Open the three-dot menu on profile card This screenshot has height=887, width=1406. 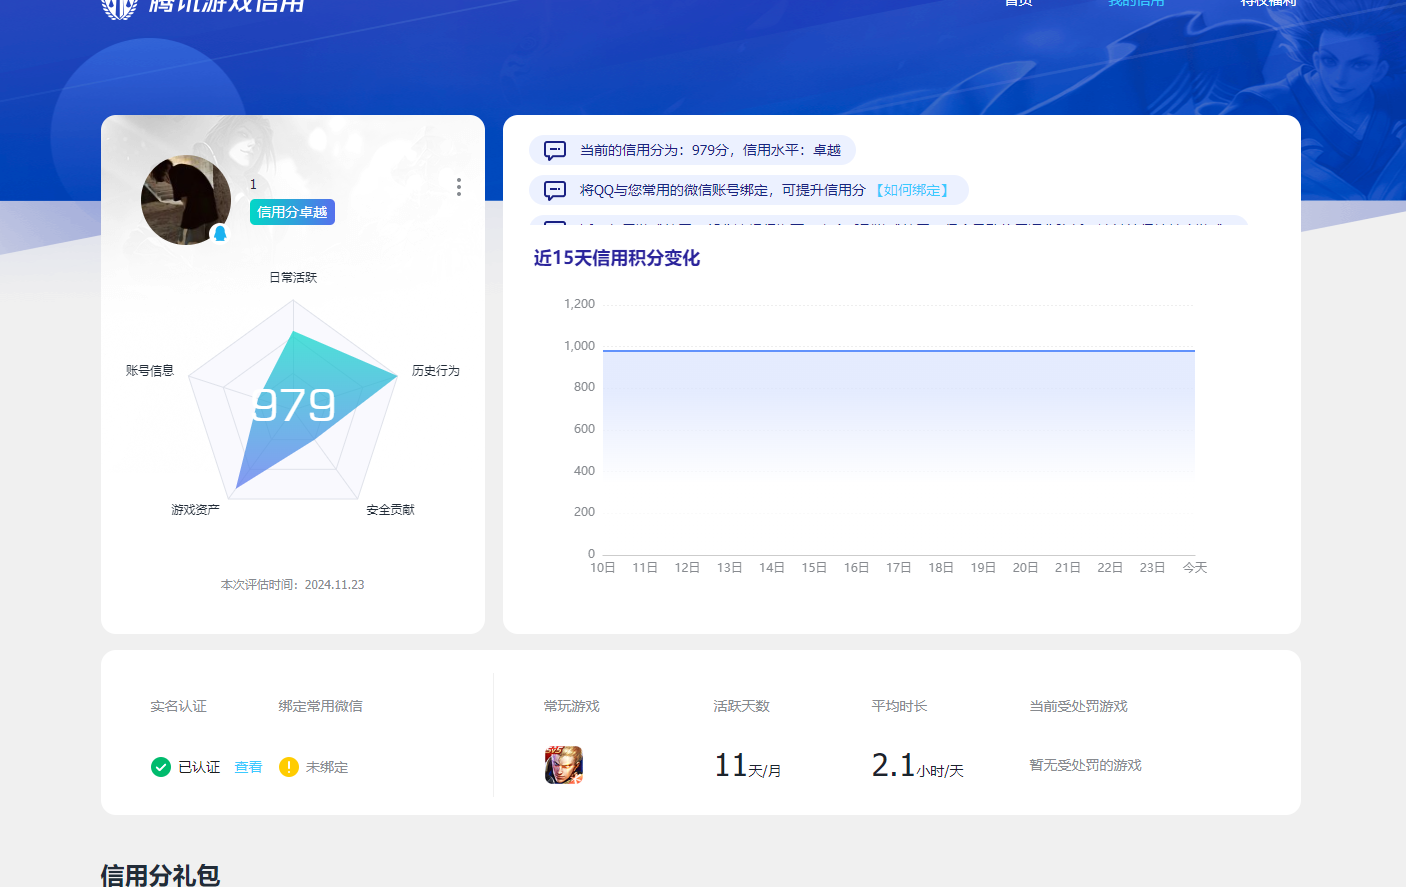(x=459, y=187)
